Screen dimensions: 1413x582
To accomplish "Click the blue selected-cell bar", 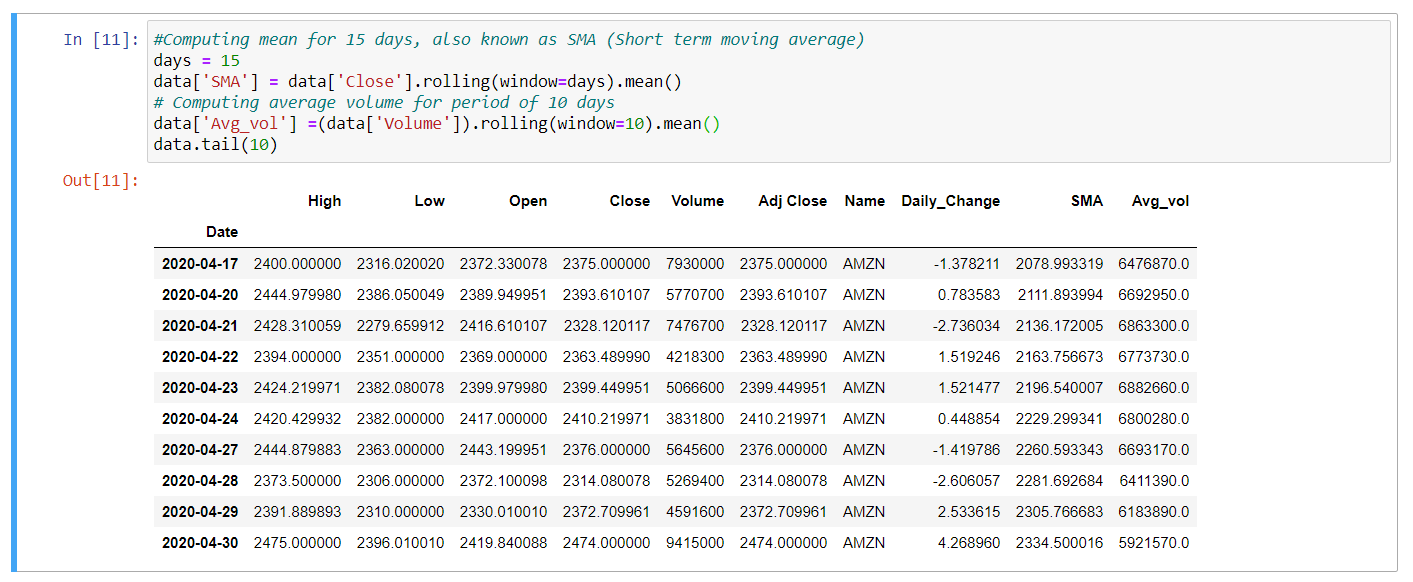I will [x=15, y=292].
